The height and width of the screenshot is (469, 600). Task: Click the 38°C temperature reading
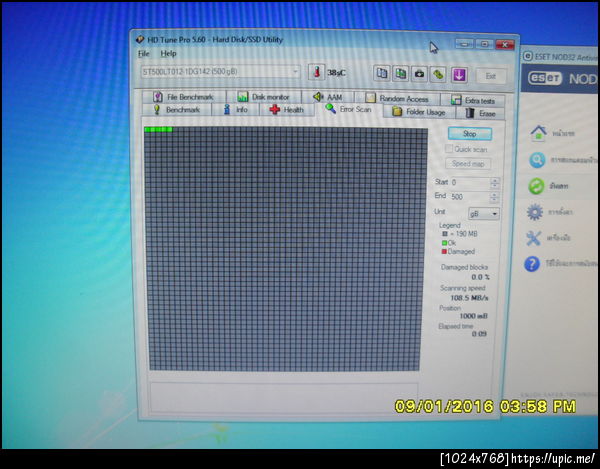tap(336, 73)
